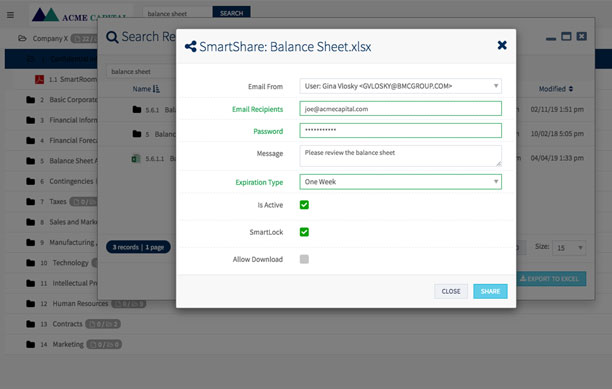Screen dimensions: 612x389
Task: Click the Company X label in tree
Action: click(x=50, y=38)
